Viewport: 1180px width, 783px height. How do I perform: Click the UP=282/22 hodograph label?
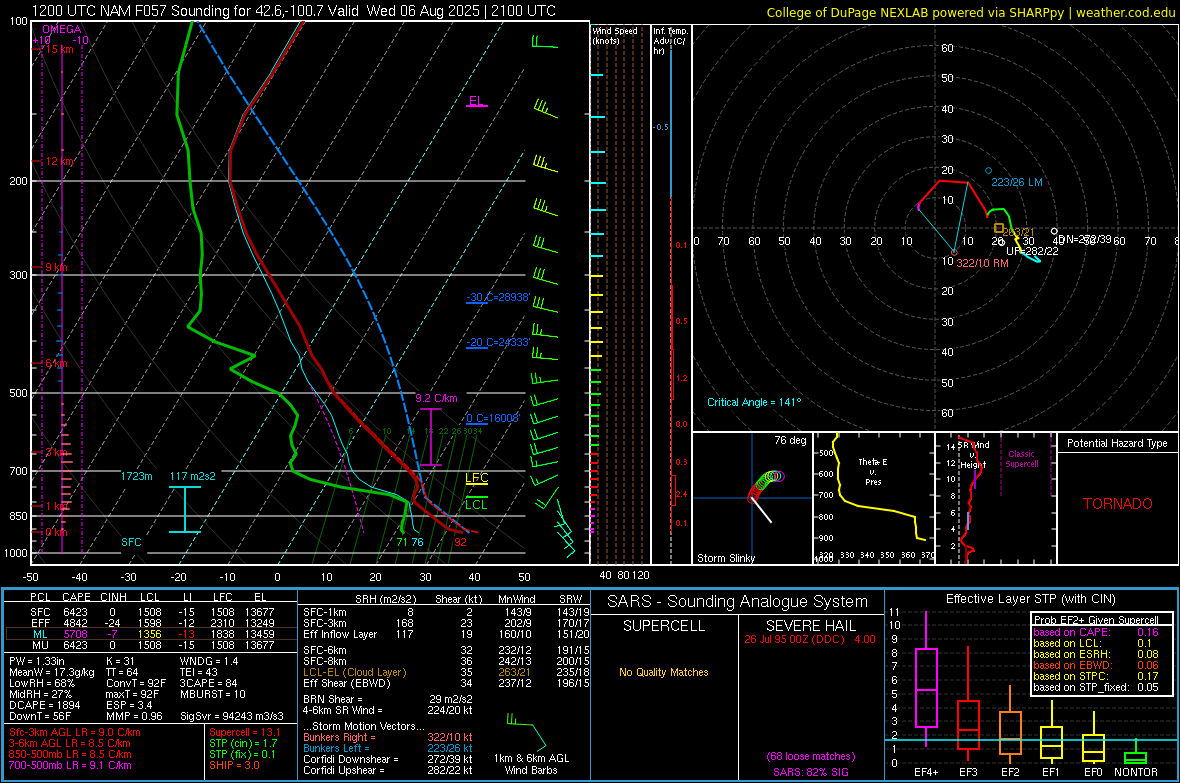1032,251
